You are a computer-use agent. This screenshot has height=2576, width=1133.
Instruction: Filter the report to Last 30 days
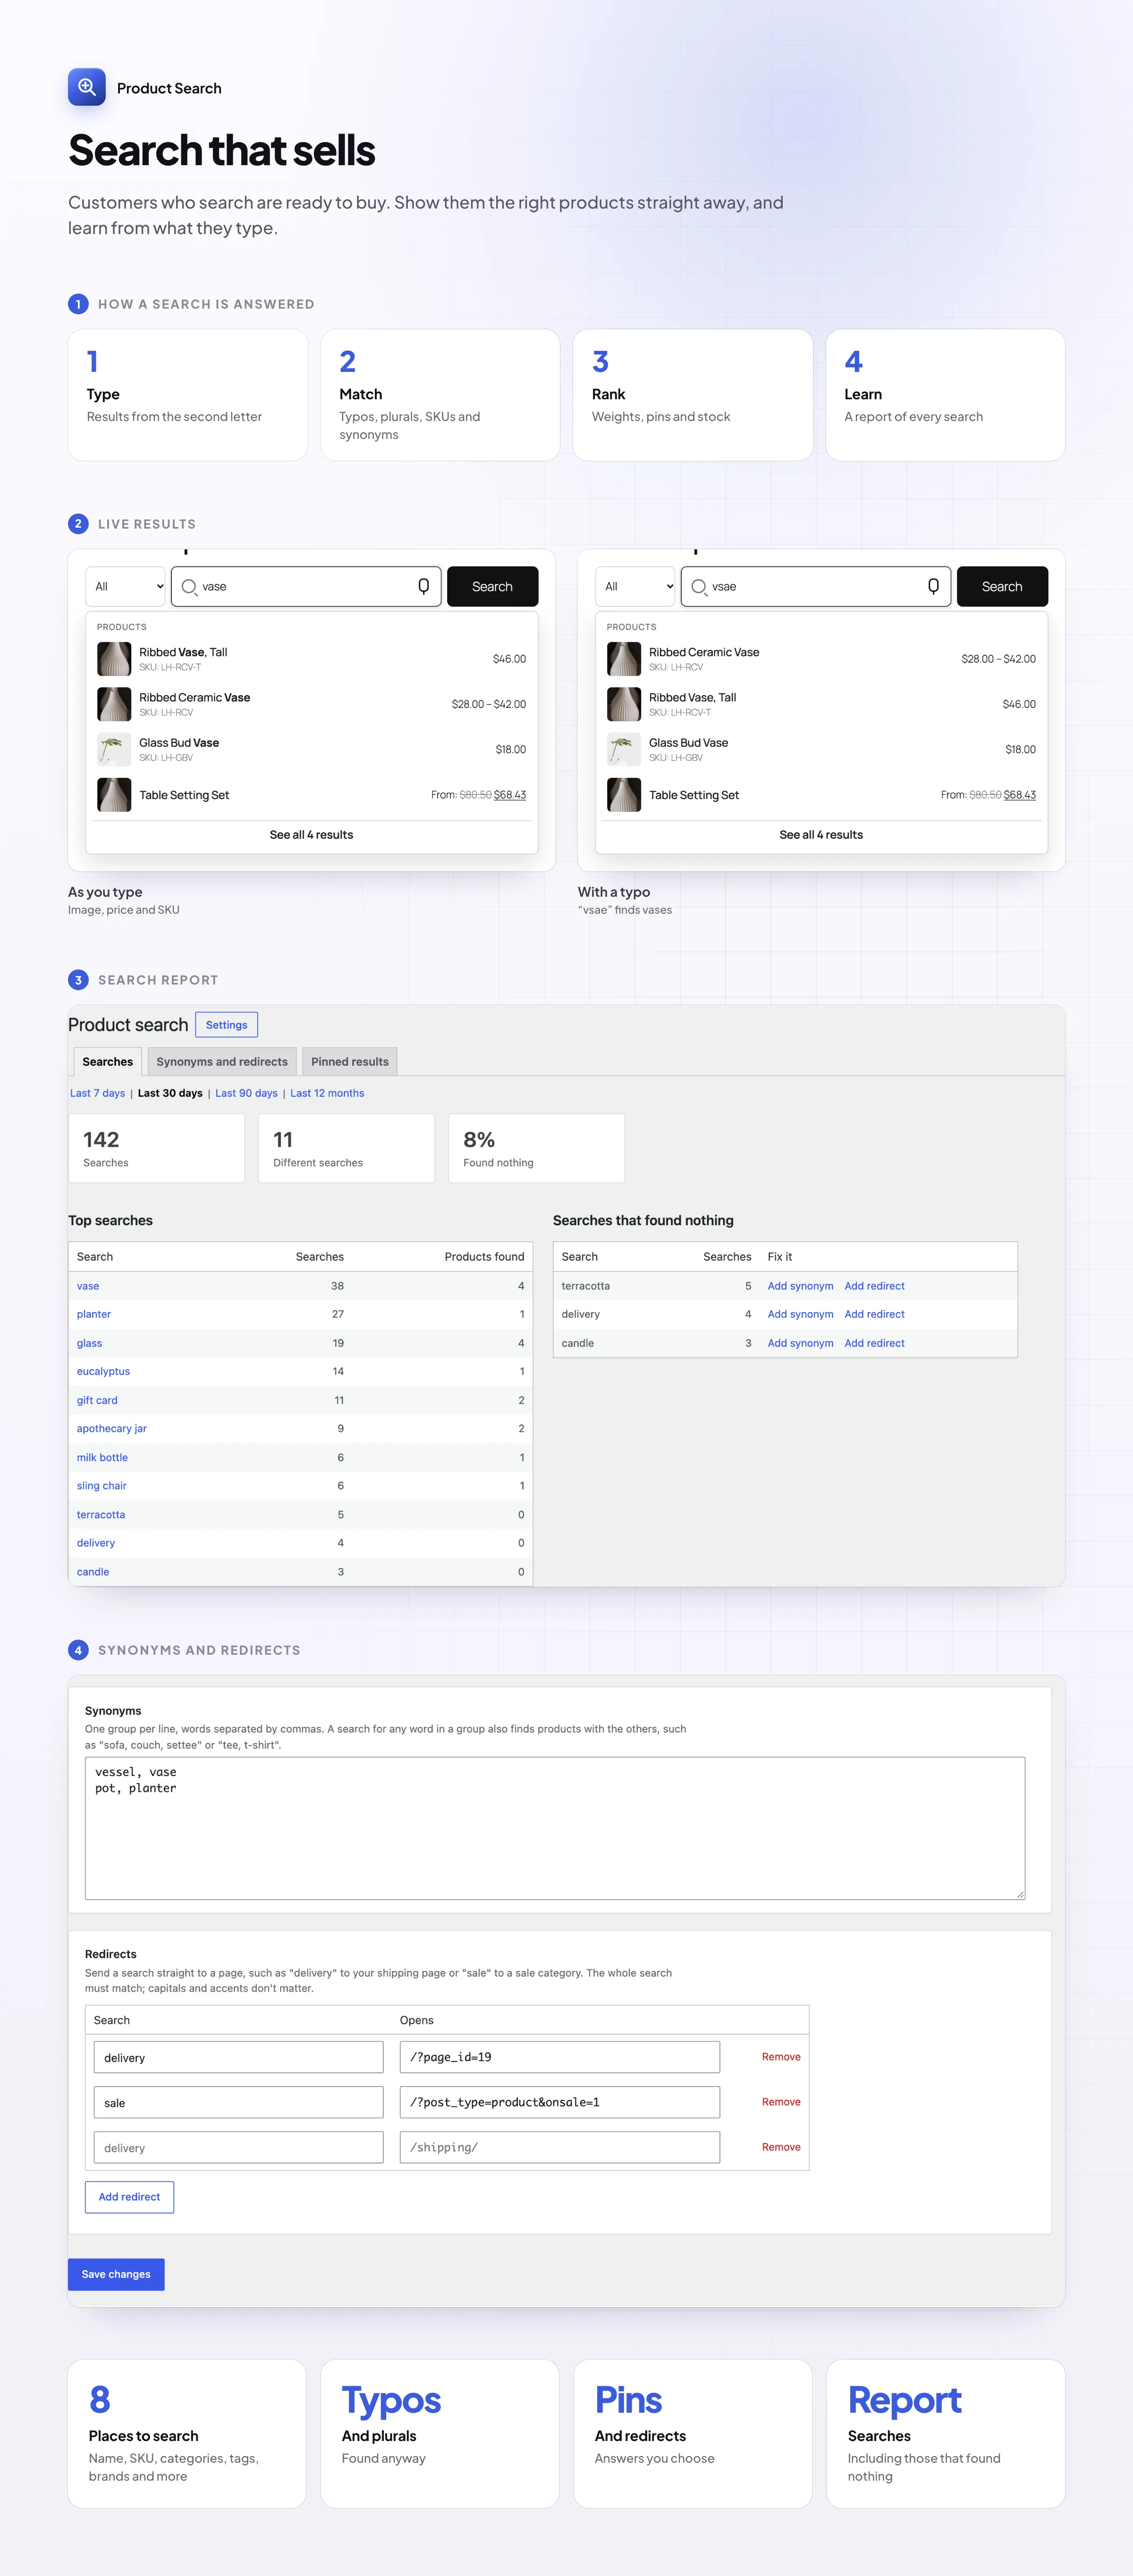point(170,1093)
